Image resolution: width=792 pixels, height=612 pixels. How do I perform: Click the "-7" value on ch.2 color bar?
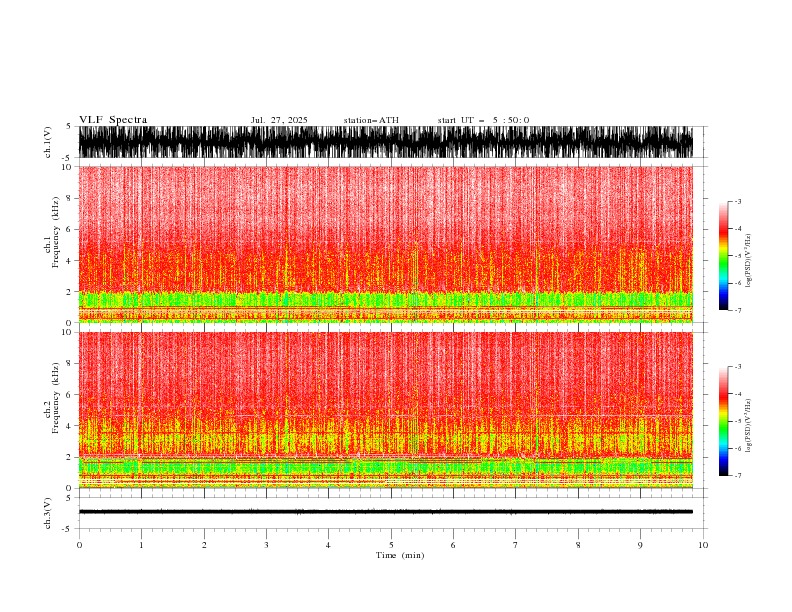737,475
